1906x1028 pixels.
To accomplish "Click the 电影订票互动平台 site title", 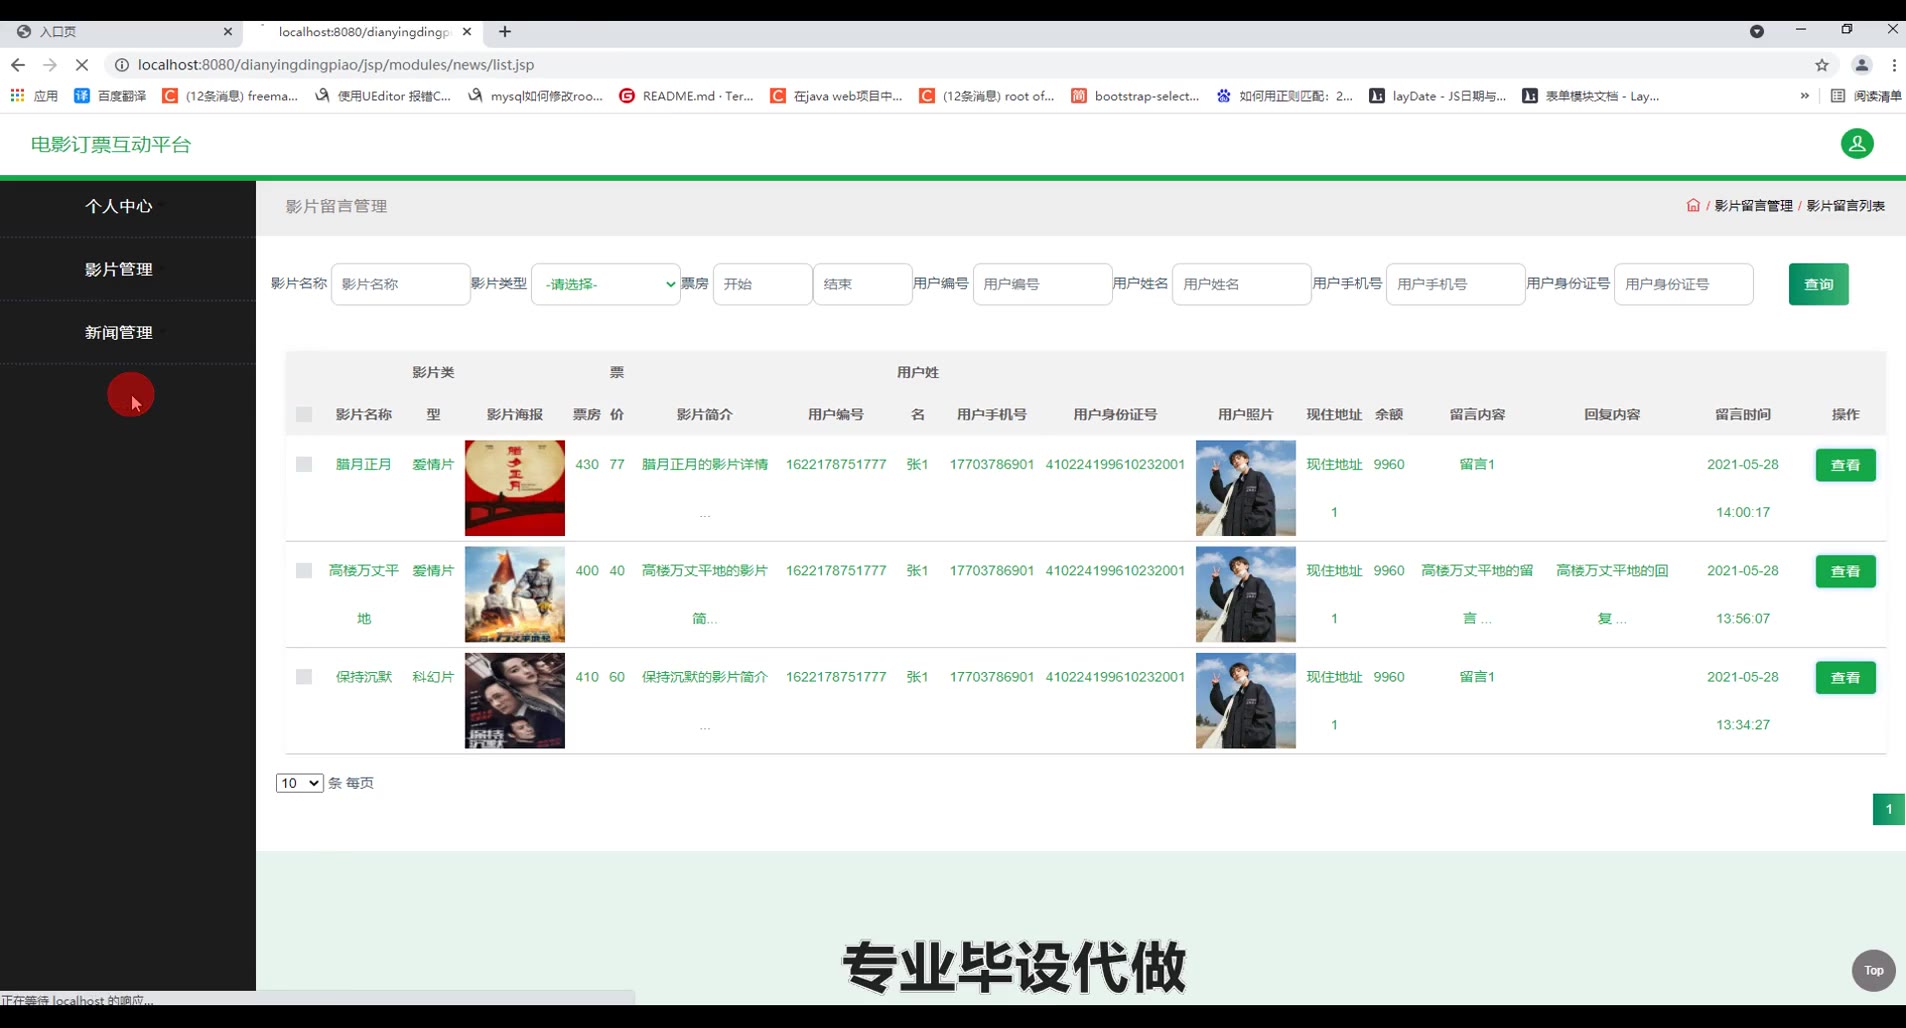I will (111, 144).
